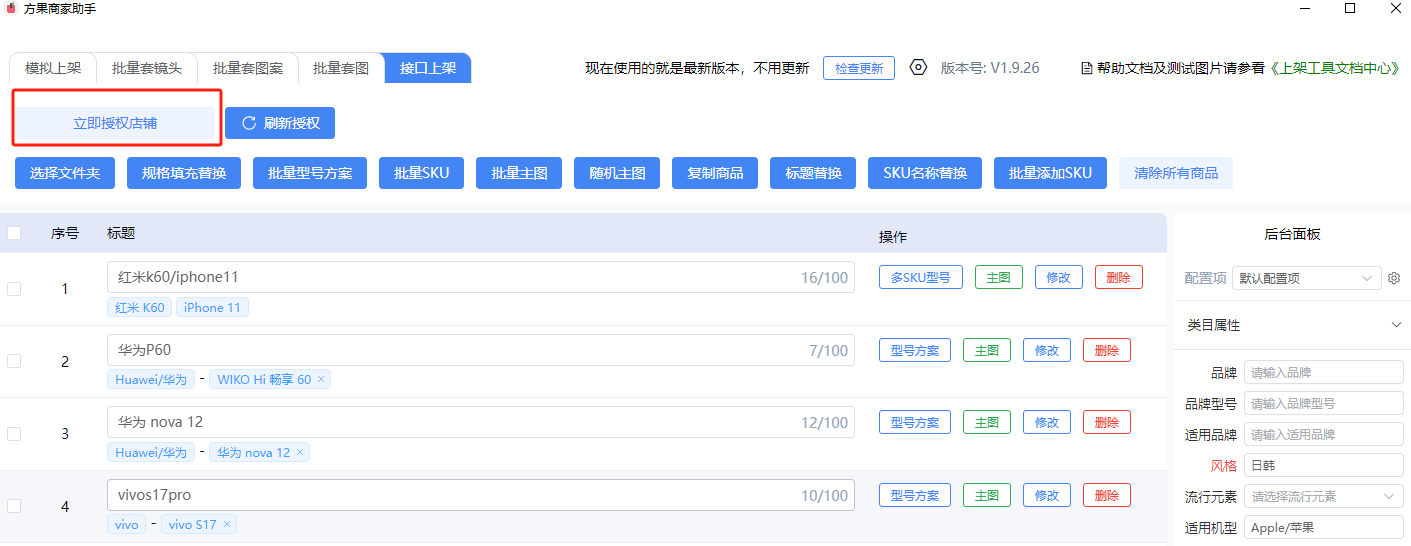
Task: Click 修改 for 华为 nova 12 row
Action: tap(1047, 422)
